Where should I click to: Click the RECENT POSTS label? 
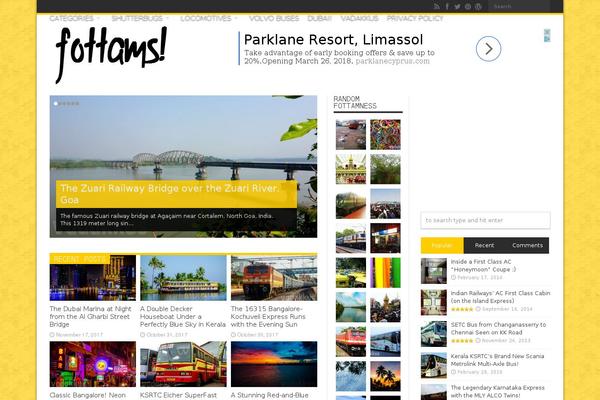tap(80, 260)
